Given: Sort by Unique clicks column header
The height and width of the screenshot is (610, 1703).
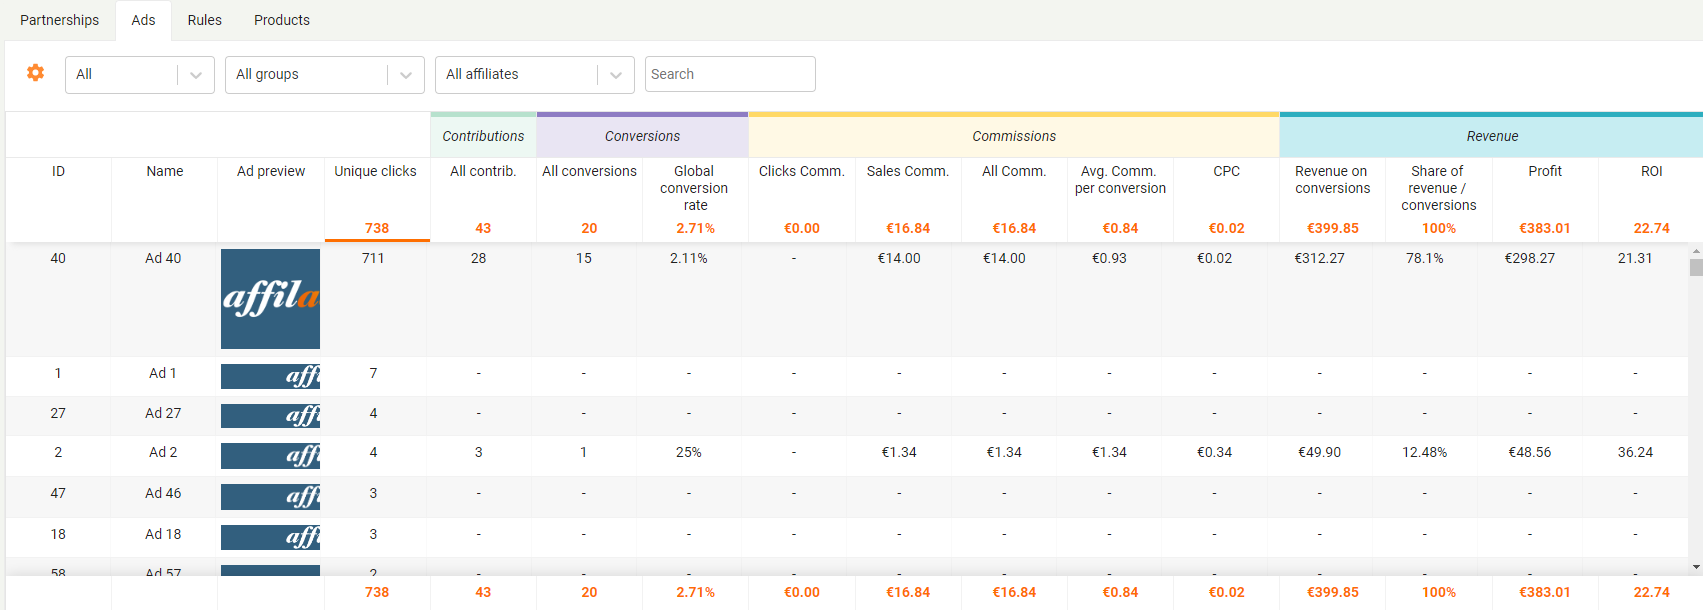Looking at the screenshot, I should coord(376,171).
